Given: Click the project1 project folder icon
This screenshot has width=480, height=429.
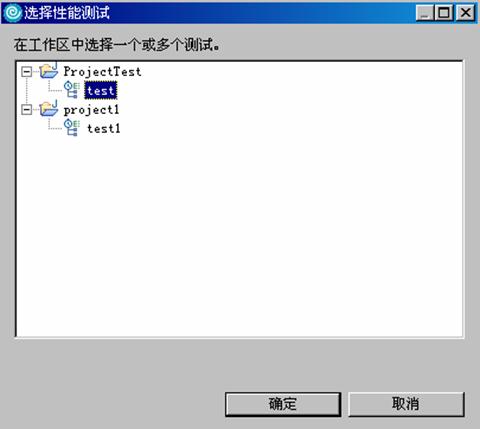Looking at the screenshot, I should click(49, 109).
